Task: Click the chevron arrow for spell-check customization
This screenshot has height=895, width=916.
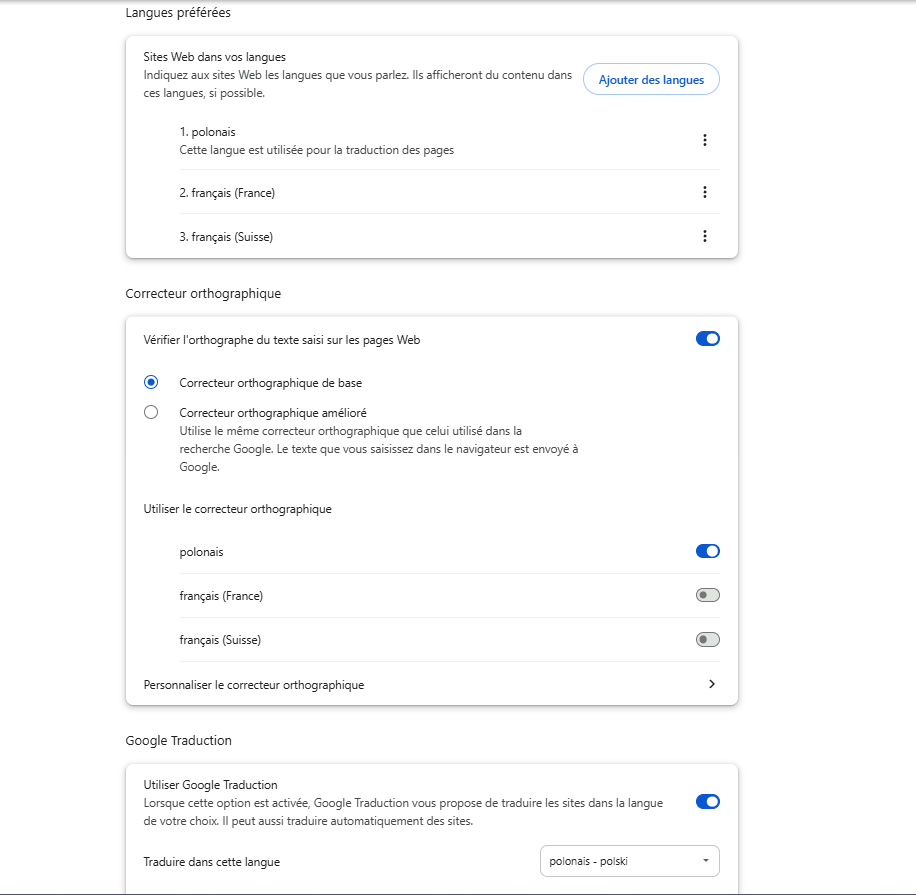Action: click(711, 685)
